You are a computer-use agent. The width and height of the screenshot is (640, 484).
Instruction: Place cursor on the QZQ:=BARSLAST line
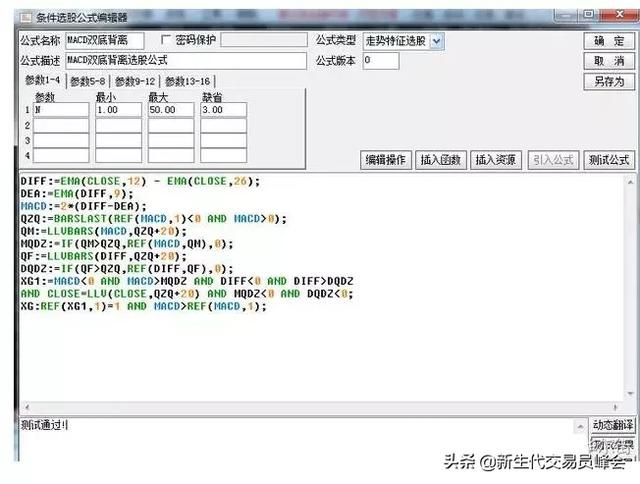(153, 219)
